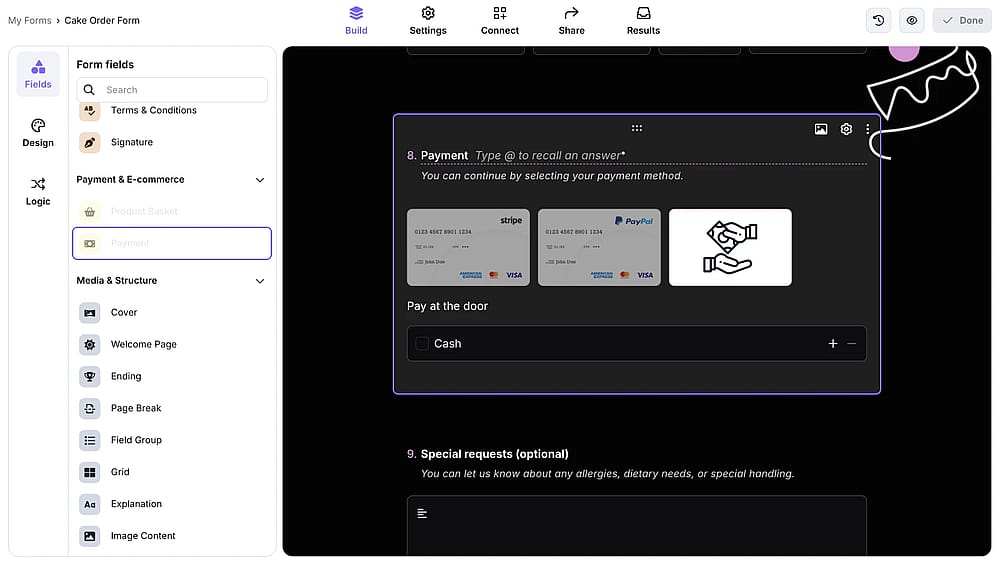Select Special requests question title
1000x564 pixels.
coord(494,454)
